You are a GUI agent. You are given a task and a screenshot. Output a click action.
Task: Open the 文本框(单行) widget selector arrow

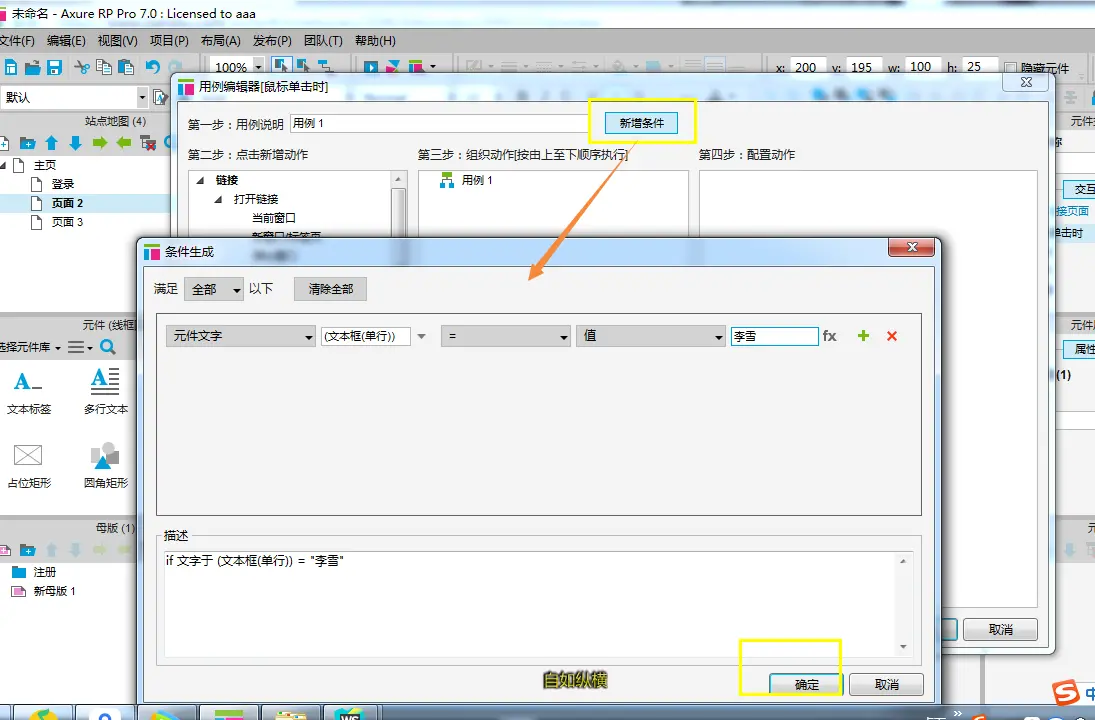421,336
